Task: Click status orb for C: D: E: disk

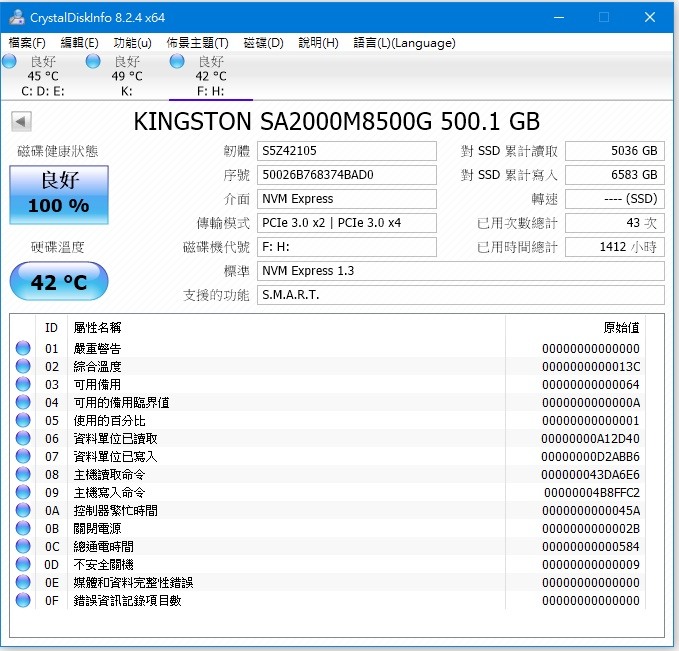Action: (x=10, y=62)
